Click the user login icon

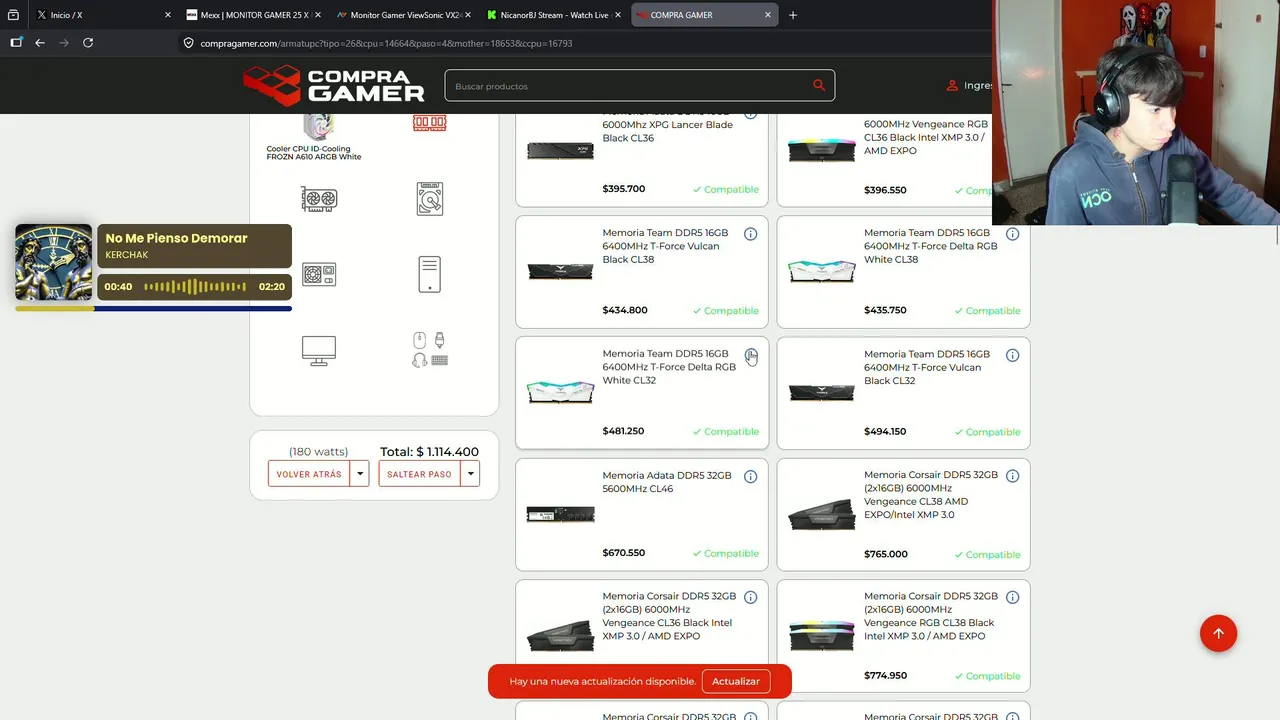point(952,86)
